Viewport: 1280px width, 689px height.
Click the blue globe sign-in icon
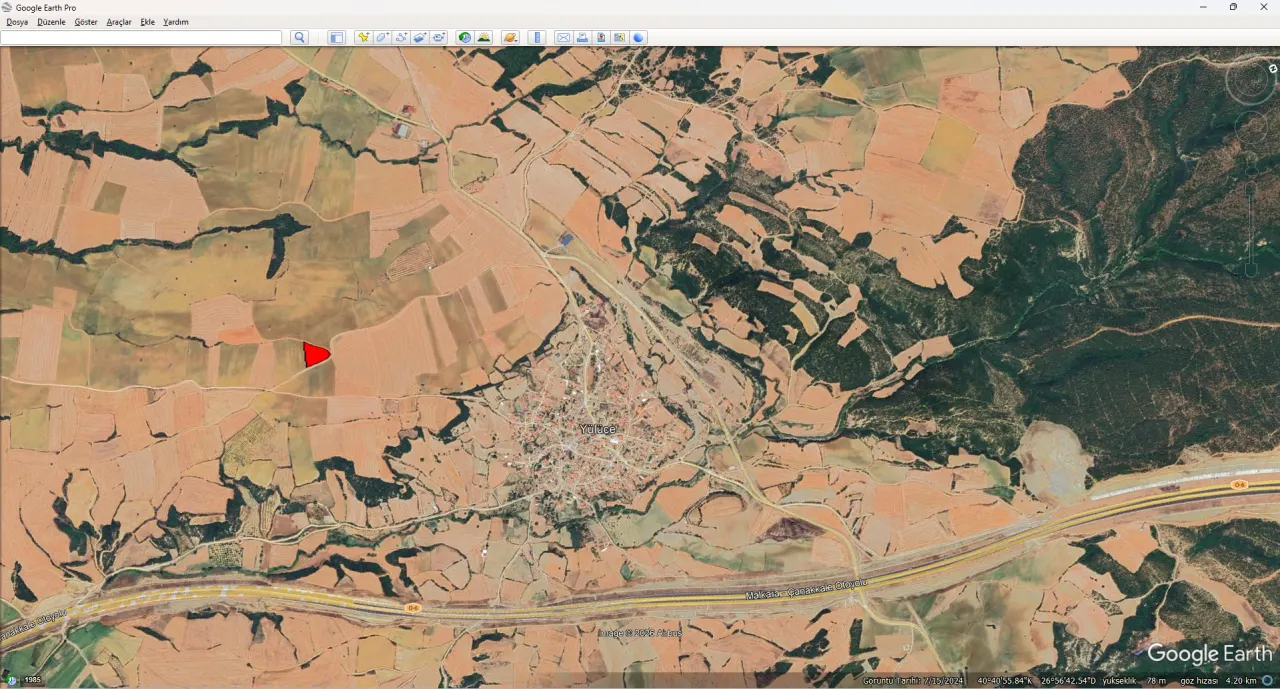[639, 37]
